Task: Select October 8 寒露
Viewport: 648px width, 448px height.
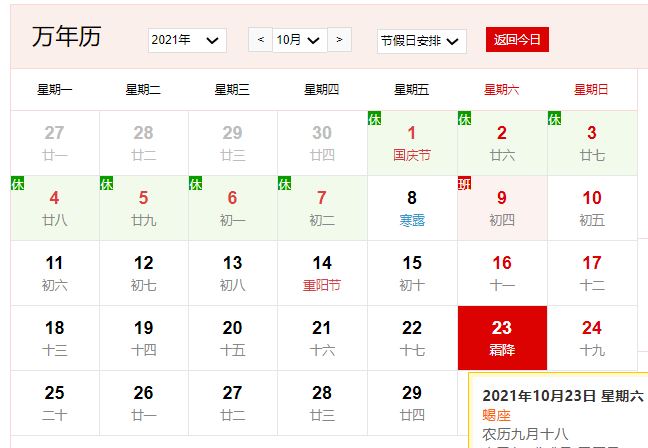Action: [x=412, y=208]
